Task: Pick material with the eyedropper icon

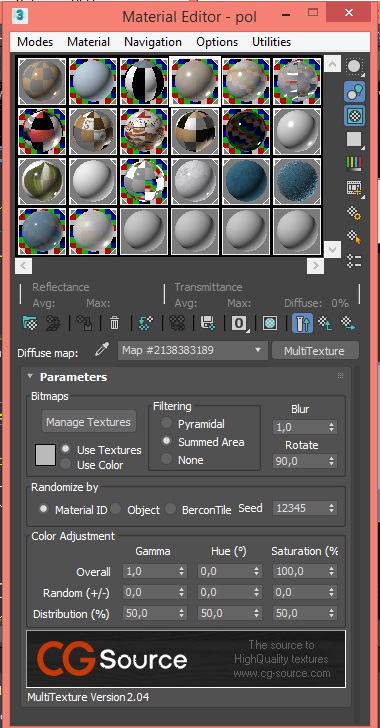Action: pyautogui.click(x=101, y=350)
